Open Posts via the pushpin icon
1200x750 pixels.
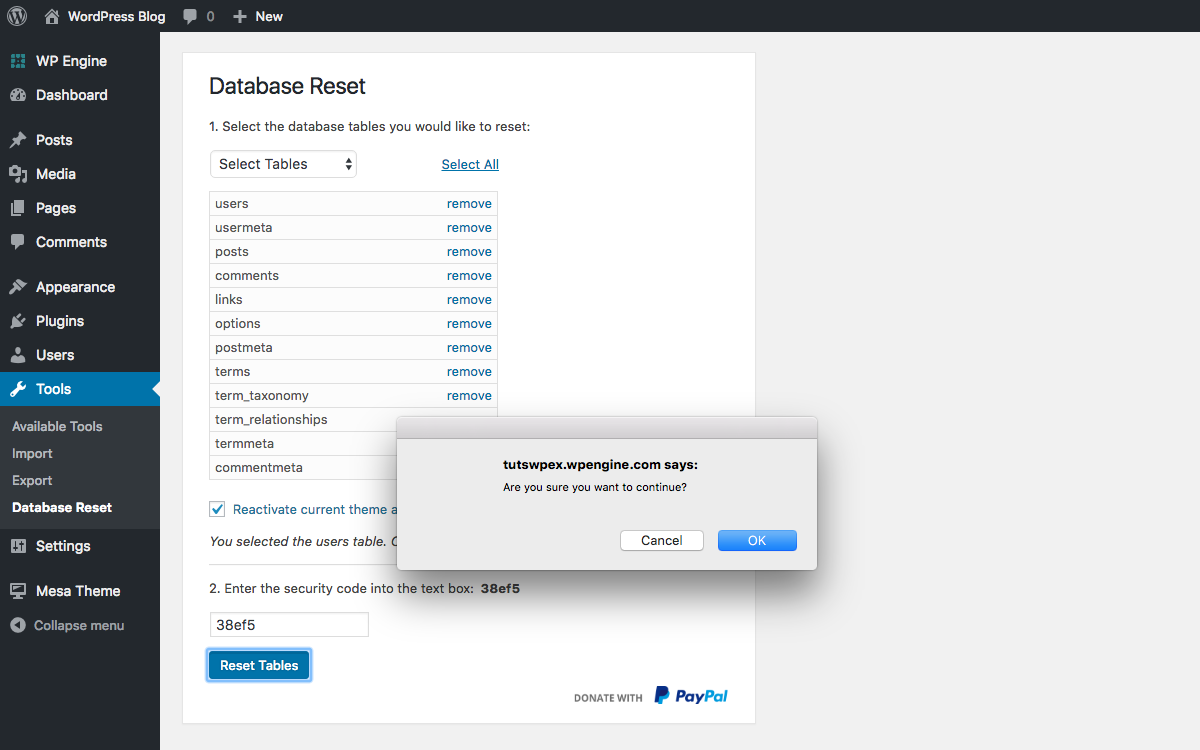[x=18, y=140]
